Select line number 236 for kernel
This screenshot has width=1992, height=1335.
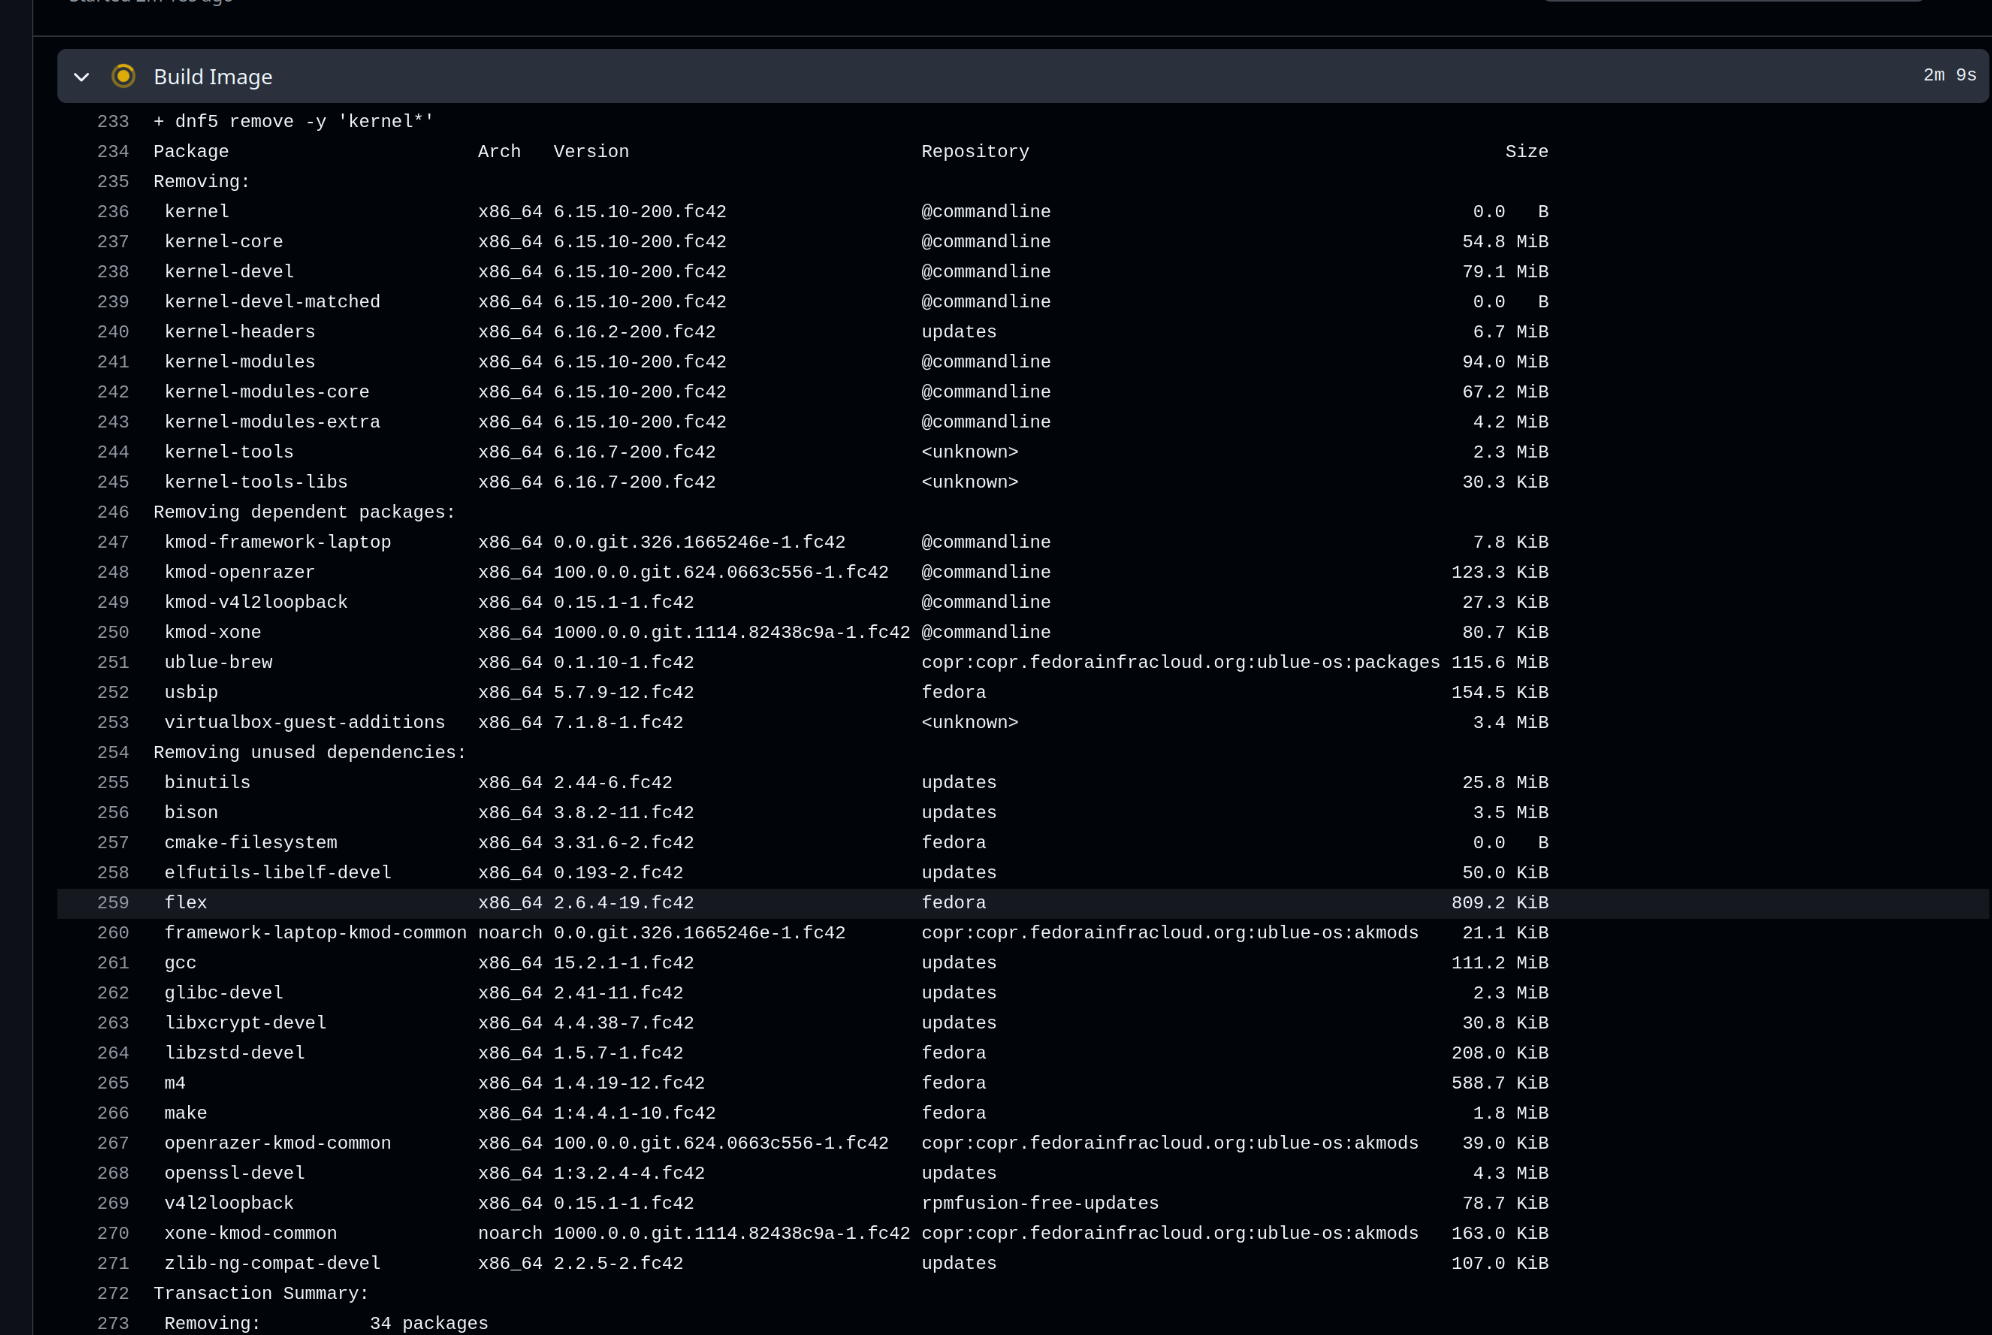point(113,212)
